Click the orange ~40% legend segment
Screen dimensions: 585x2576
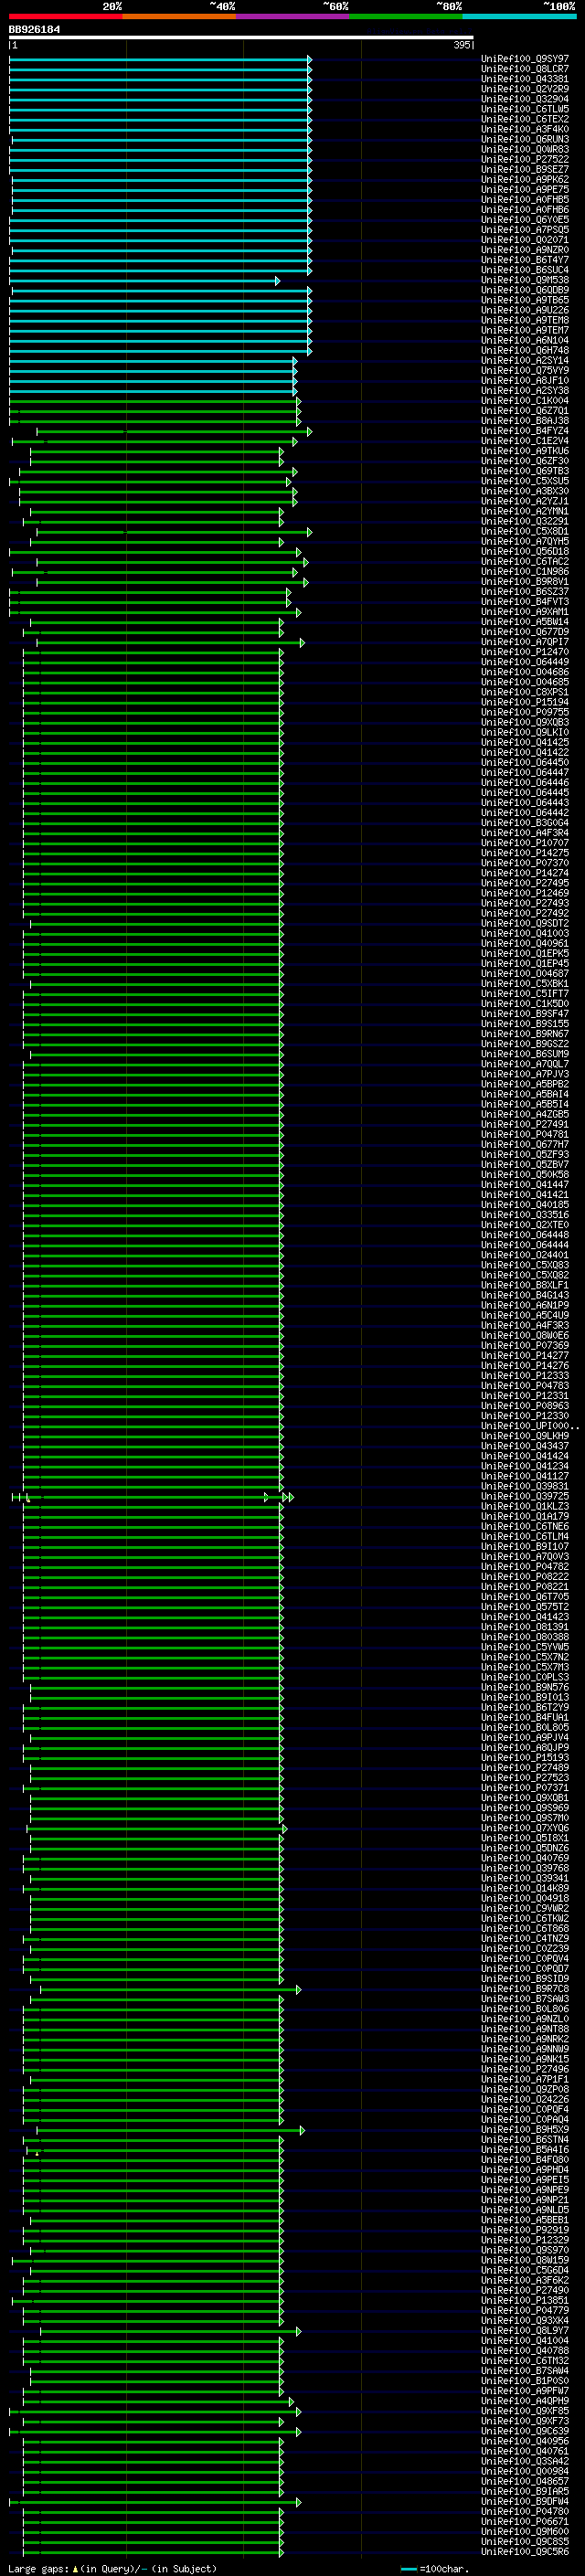179,16
